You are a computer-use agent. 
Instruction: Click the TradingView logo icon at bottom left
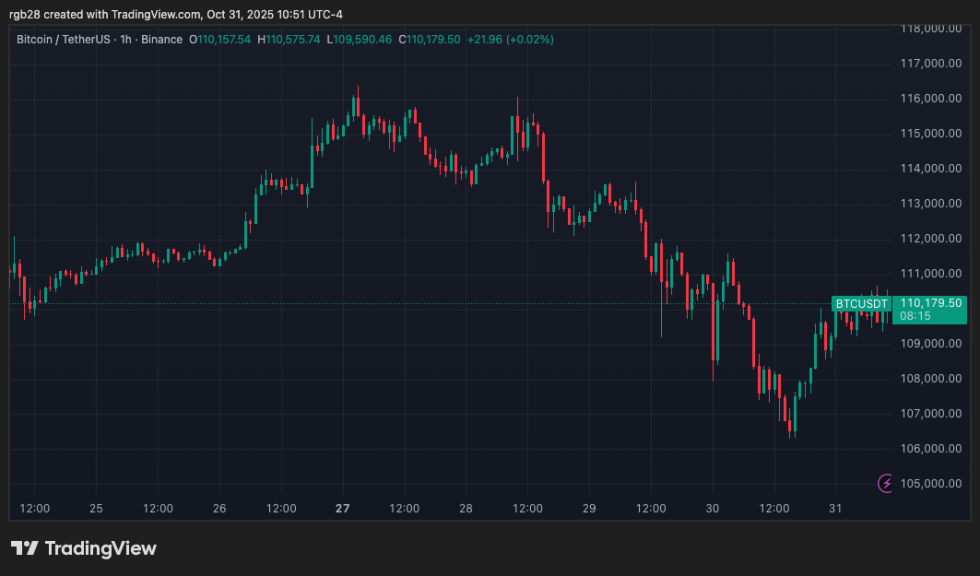click(x=25, y=548)
